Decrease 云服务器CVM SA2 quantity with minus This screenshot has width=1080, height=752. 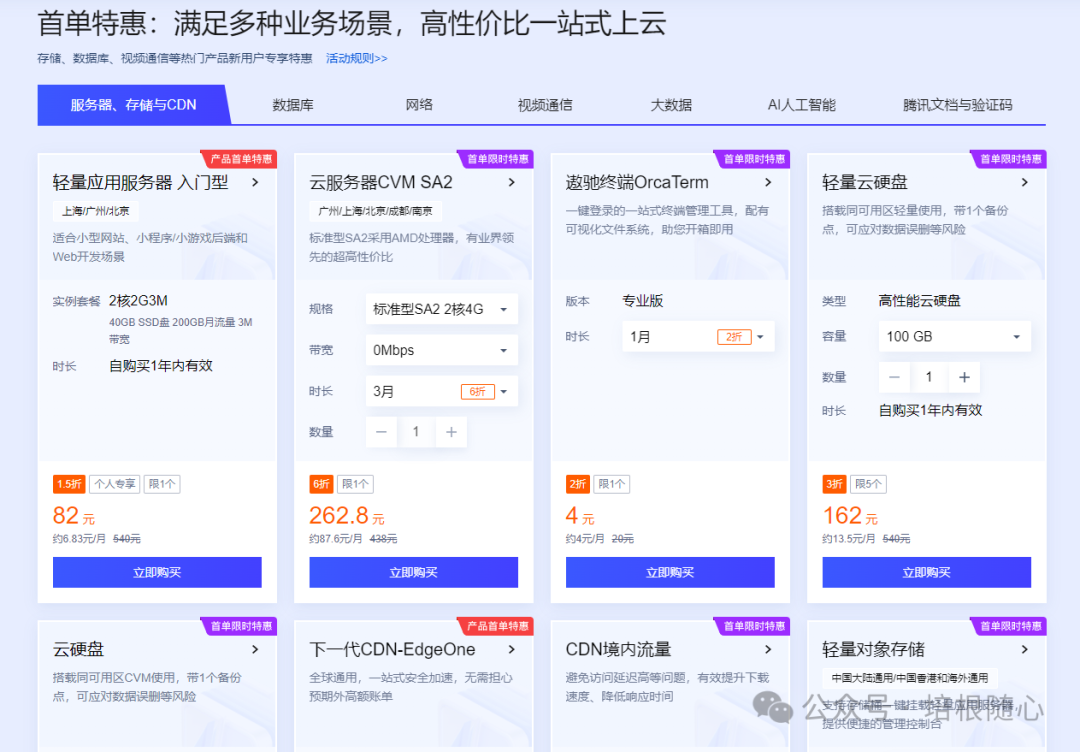tap(381, 432)
